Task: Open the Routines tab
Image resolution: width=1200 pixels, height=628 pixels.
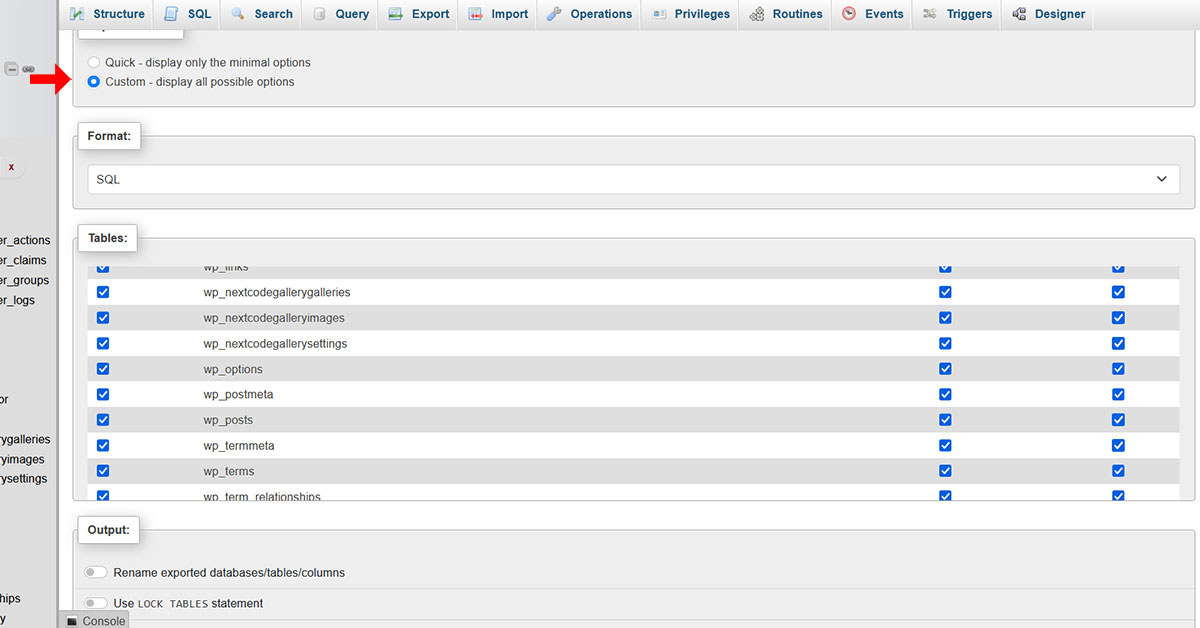Action: [x=785, y=14]
